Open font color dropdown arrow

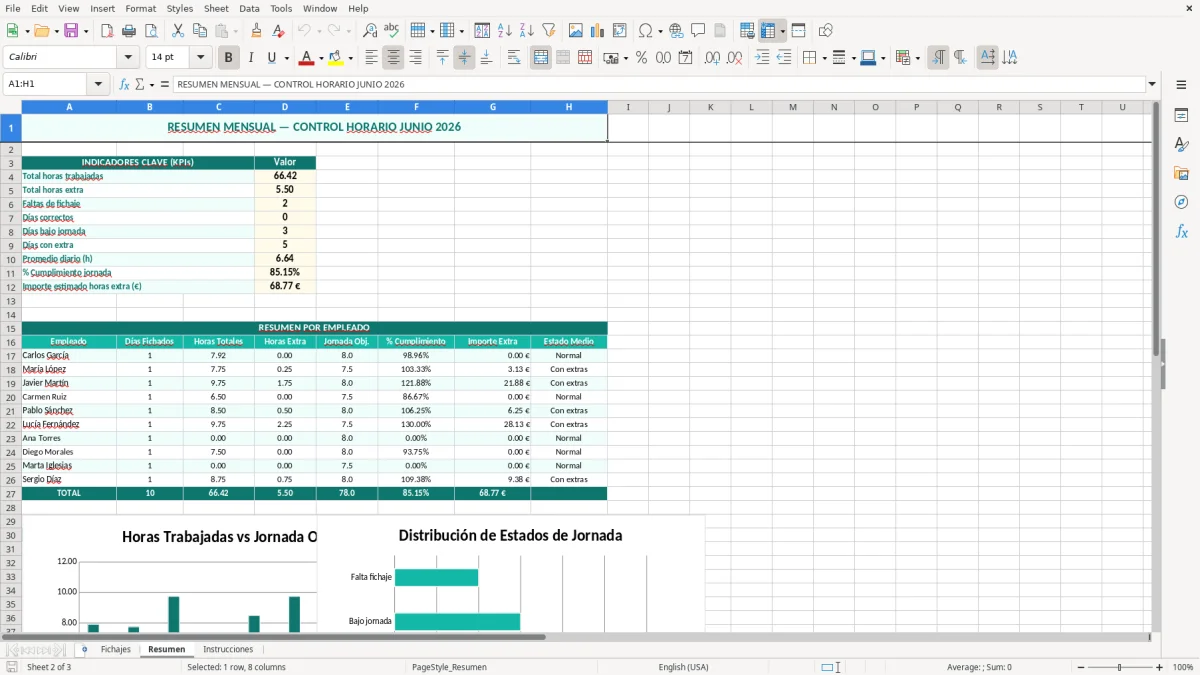coord(322,58)
